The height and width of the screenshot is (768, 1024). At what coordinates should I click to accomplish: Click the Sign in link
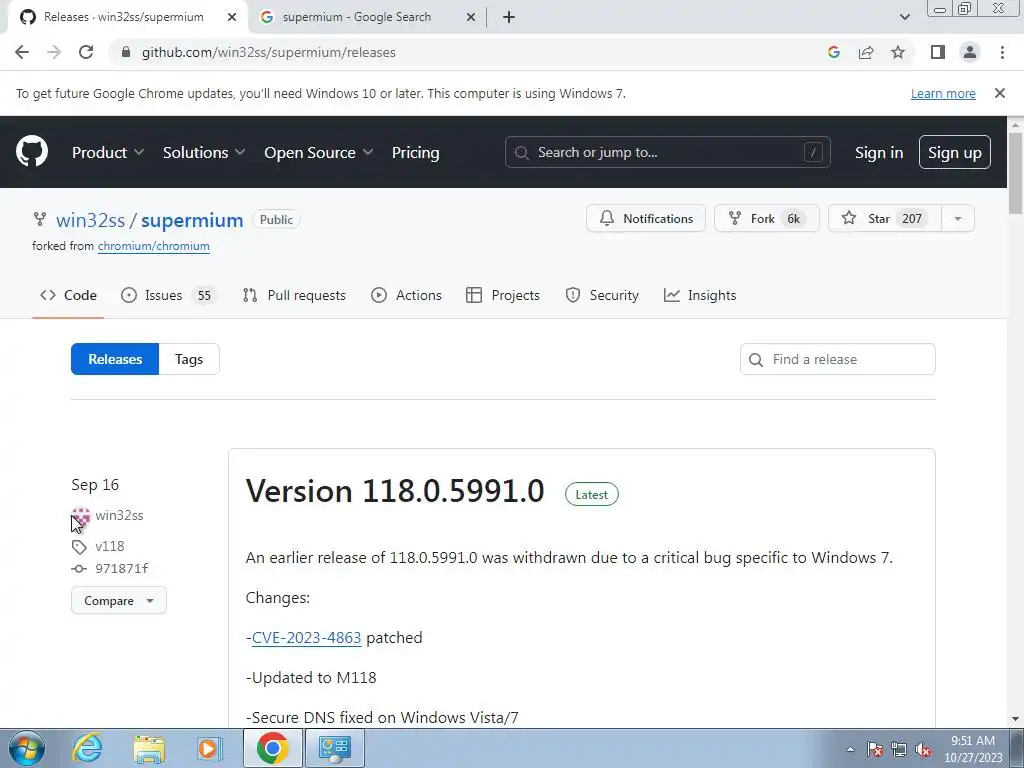point(879,152)
